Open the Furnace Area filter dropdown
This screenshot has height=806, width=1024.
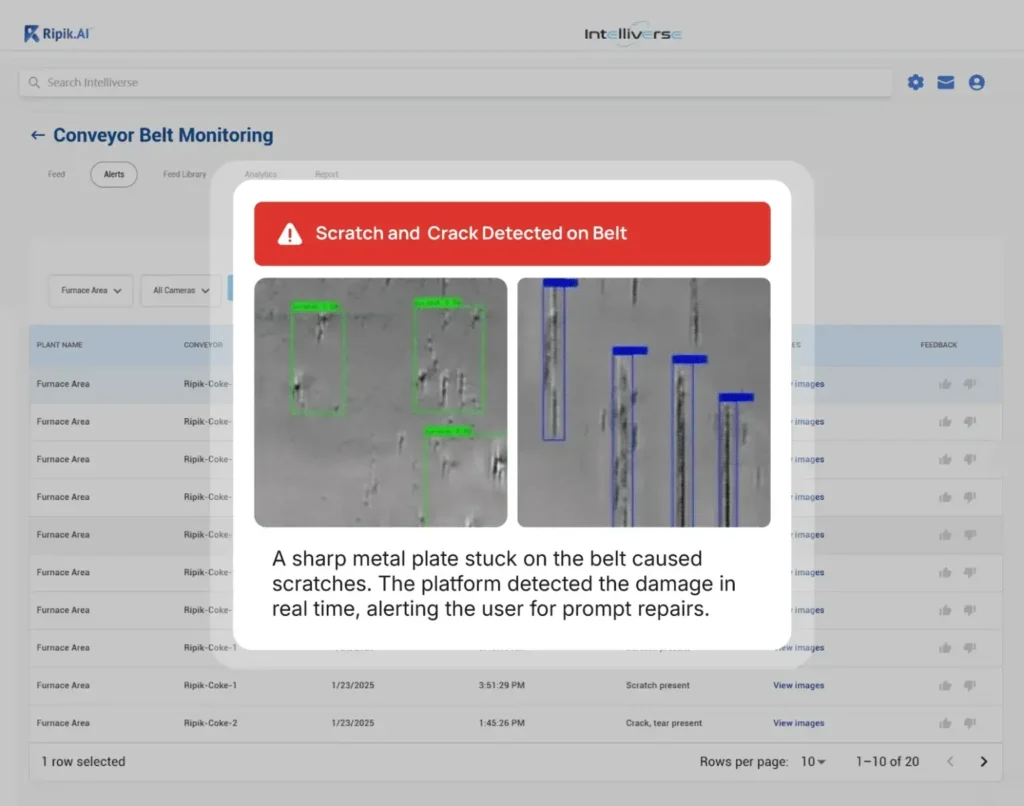coord(90,290)
